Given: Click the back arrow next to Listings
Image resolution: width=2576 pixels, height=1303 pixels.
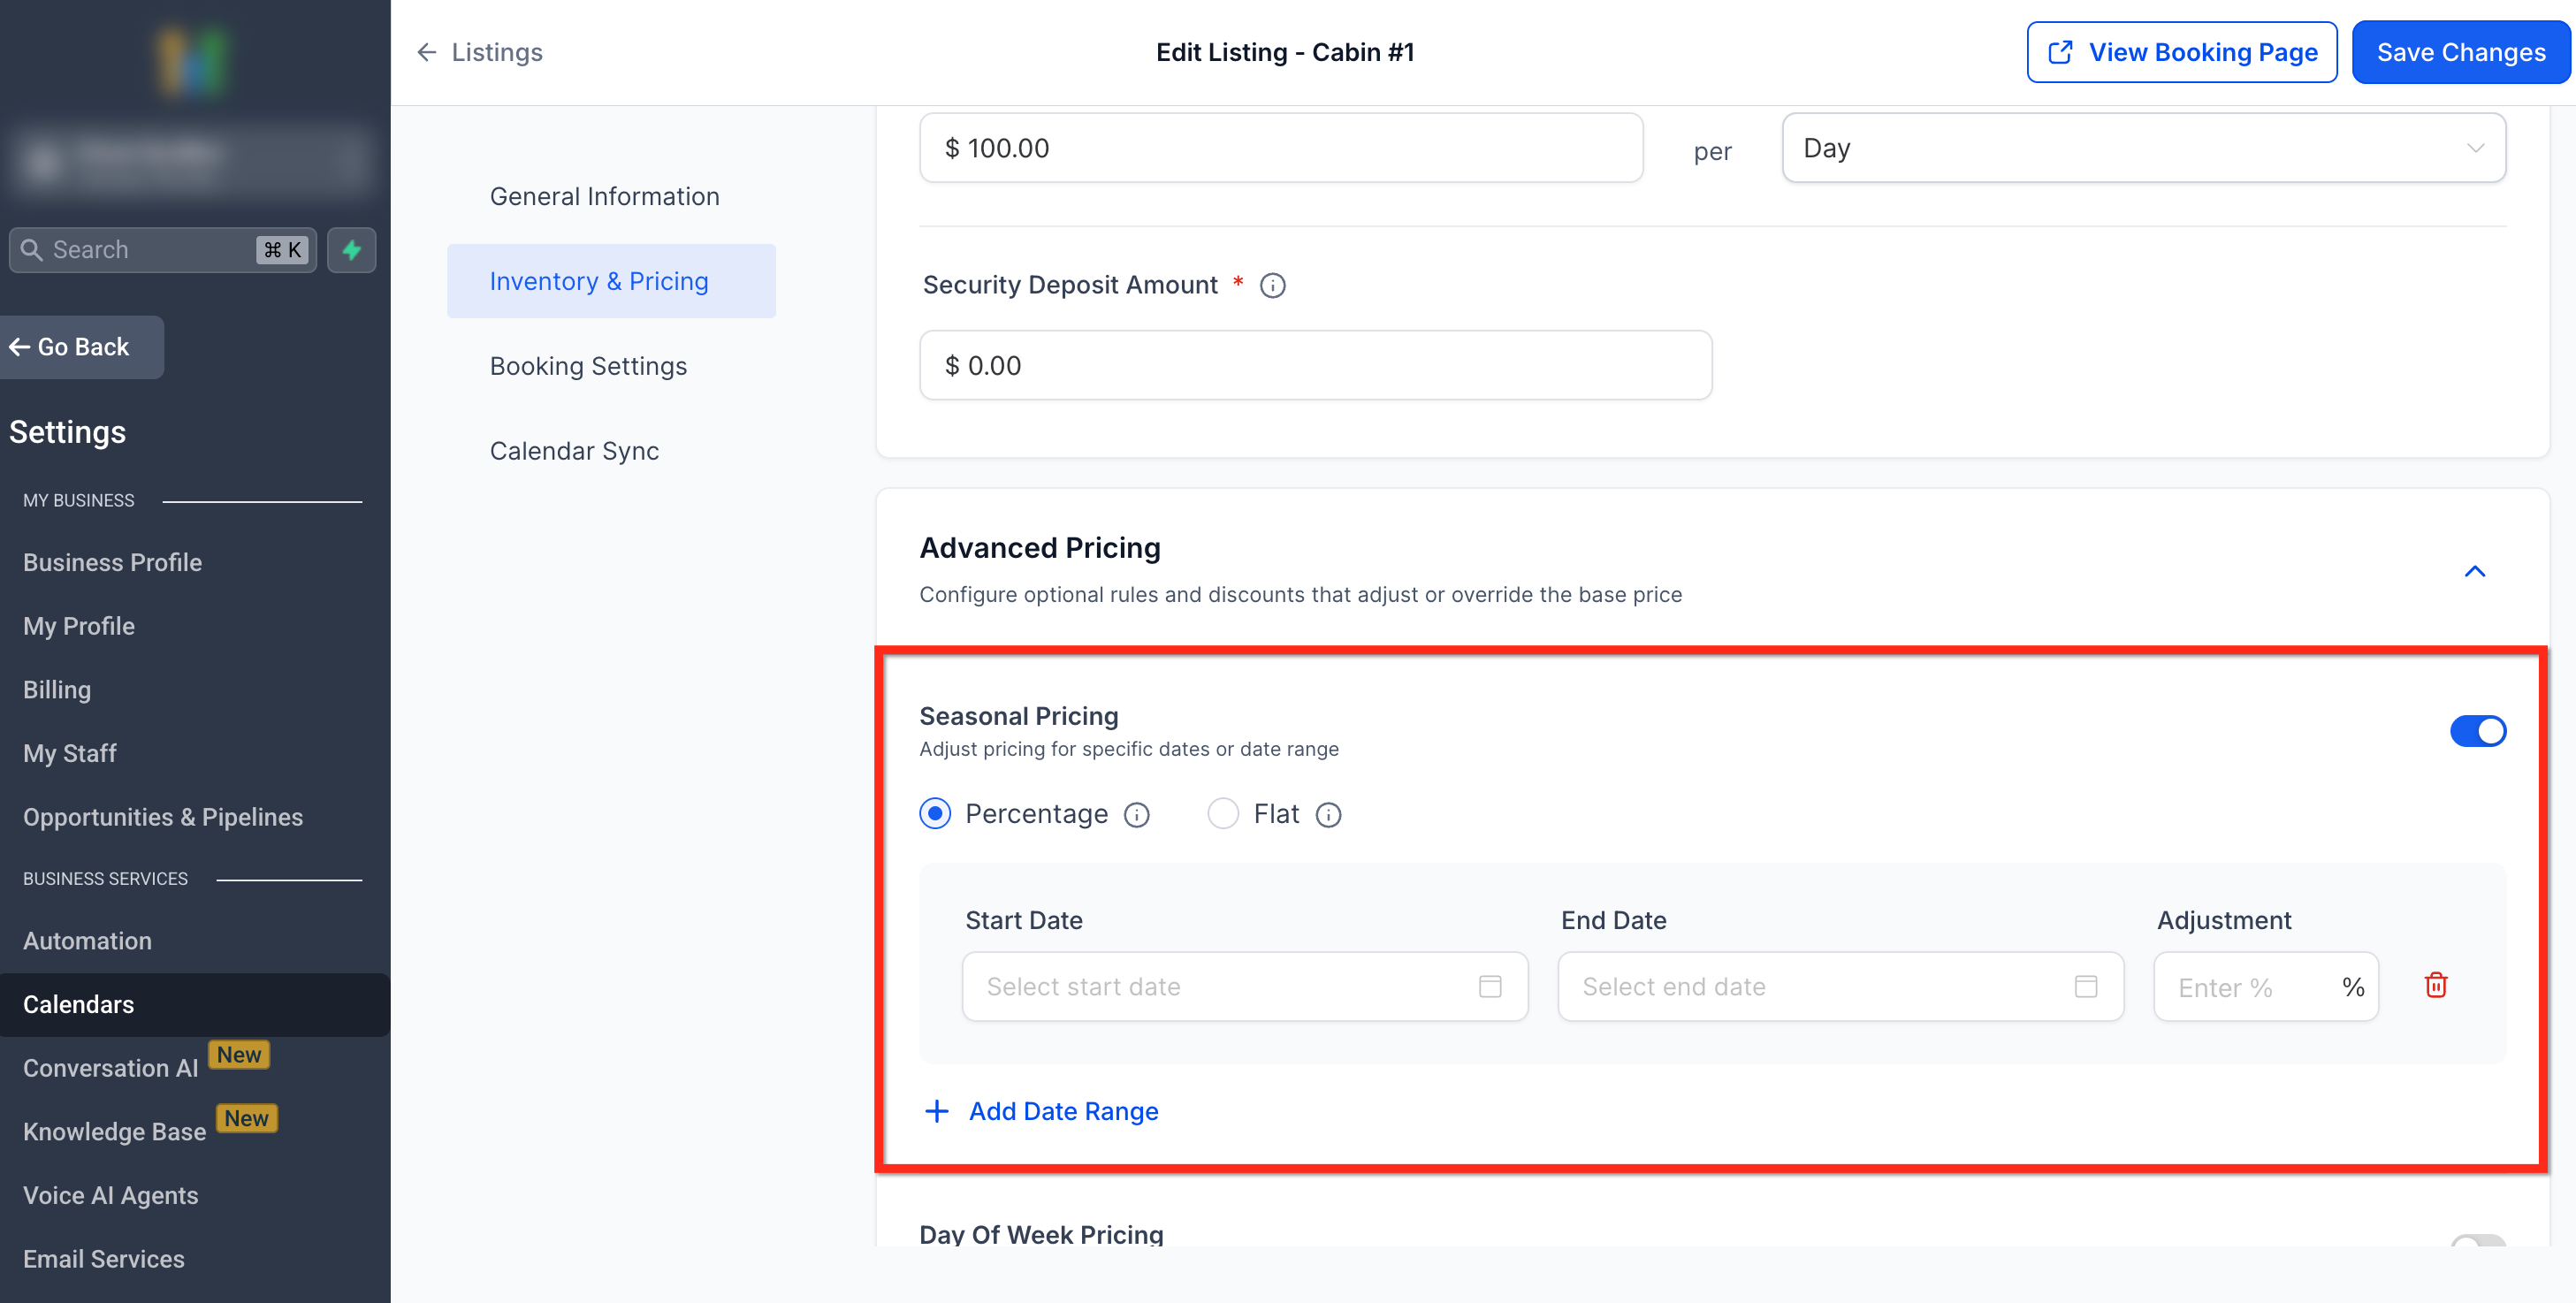Looking at the screenshot, I should [427, 52].
